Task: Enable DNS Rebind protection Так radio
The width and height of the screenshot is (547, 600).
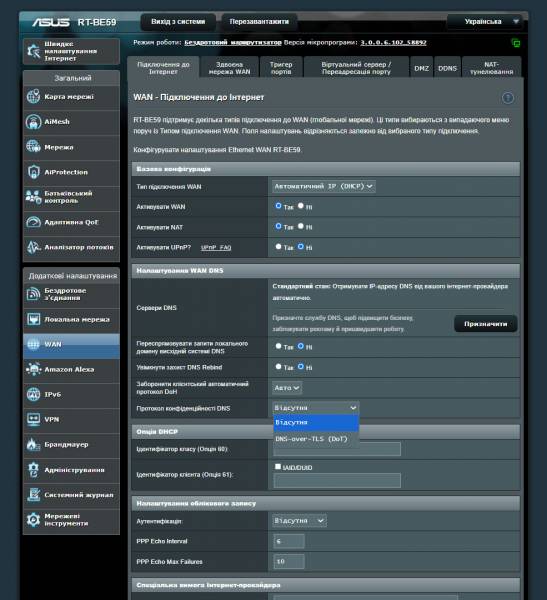Action: (278, 367)
